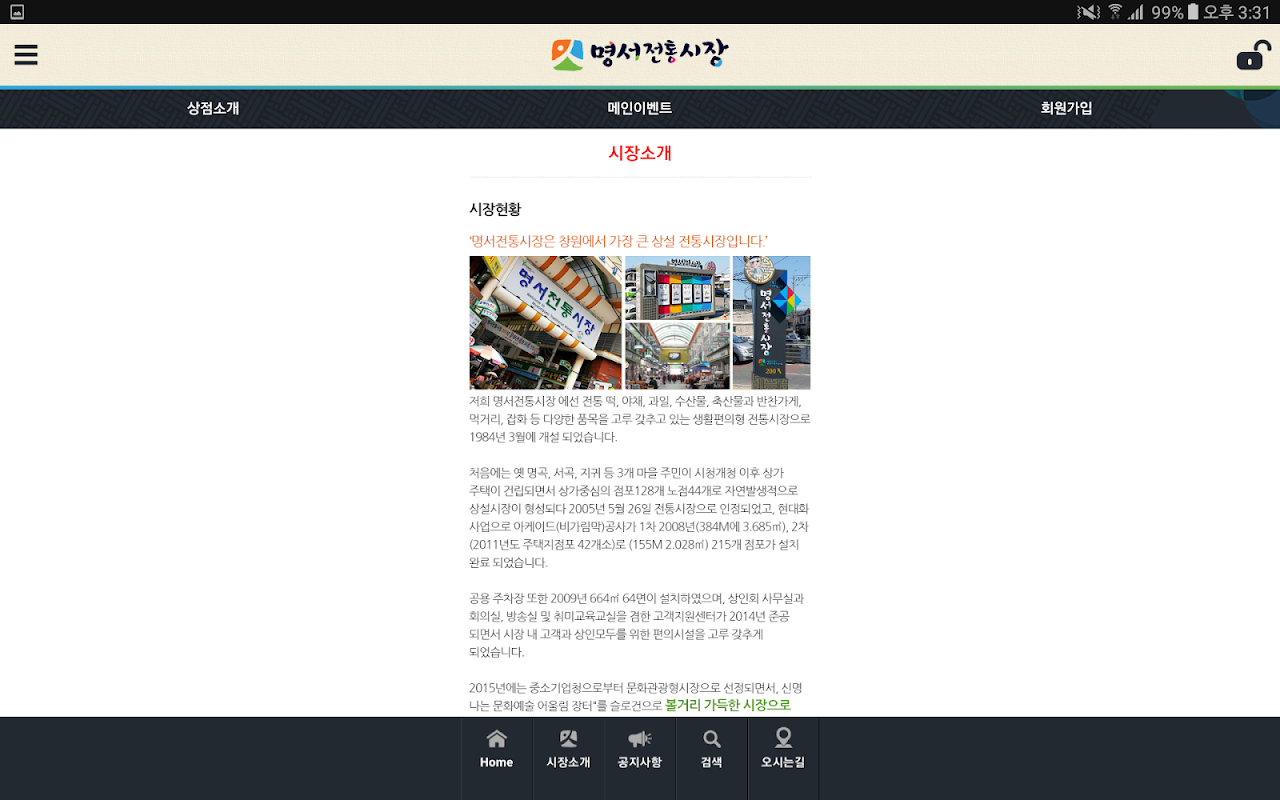
Task: Tap the clock showing 오후 3:31
Action: (x=1236, y=12)
